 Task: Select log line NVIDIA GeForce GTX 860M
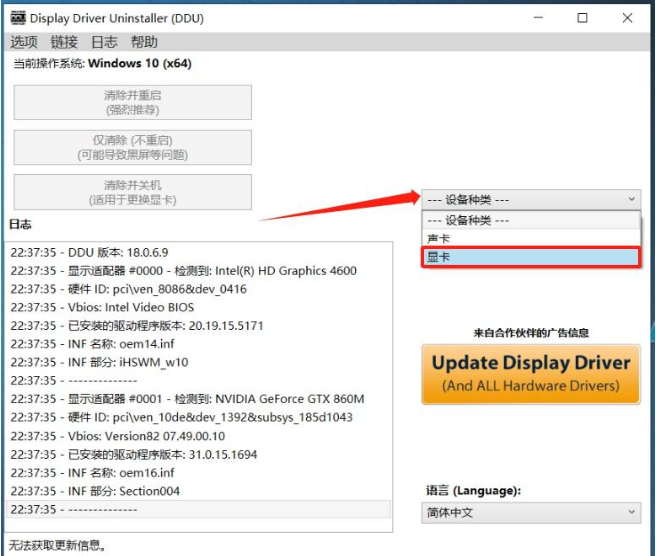click(198, 399)
